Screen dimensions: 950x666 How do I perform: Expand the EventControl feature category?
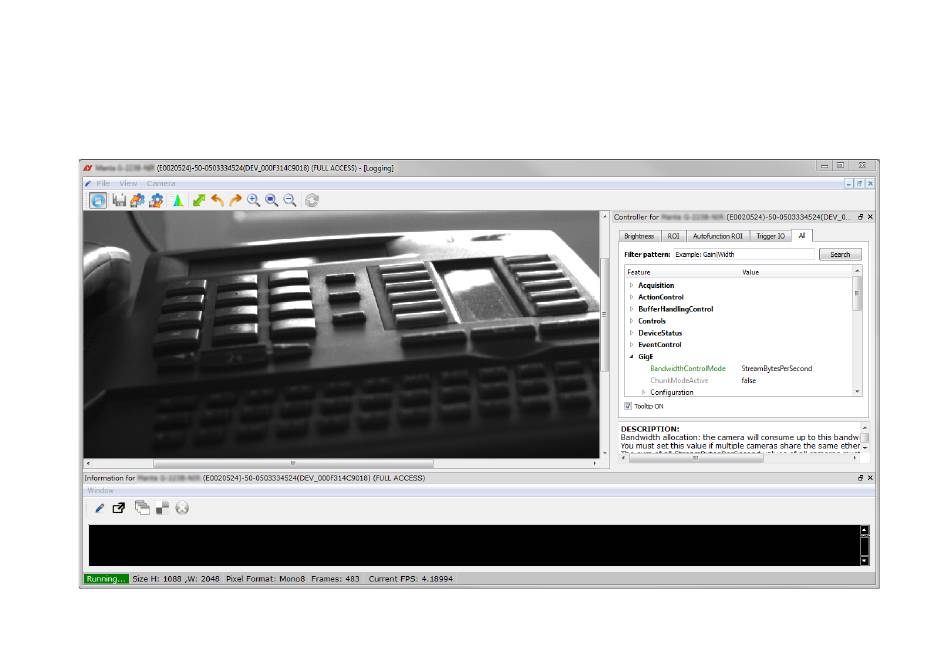point(631,345)
